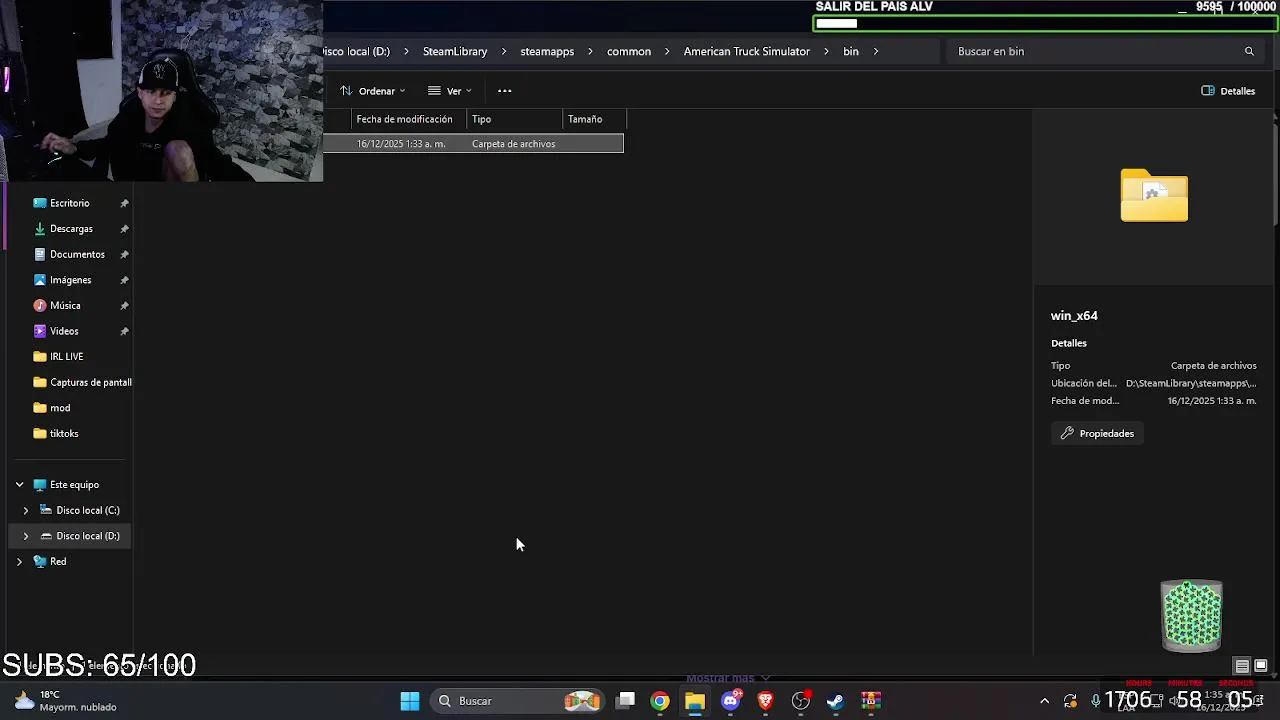The height and width of the screenshot is (720, 1280).
Task: Go to steamapps in breadcrumb
Action: [547, 51]
